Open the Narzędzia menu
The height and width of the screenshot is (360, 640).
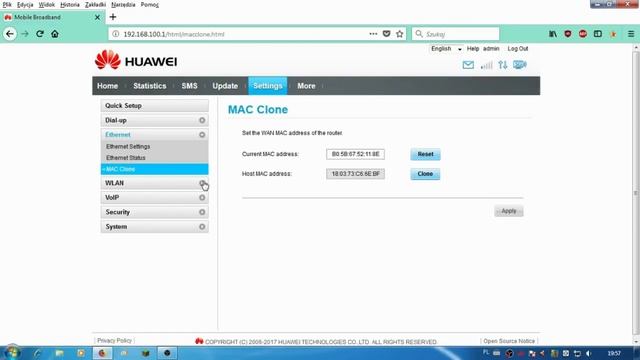[123, 4]
